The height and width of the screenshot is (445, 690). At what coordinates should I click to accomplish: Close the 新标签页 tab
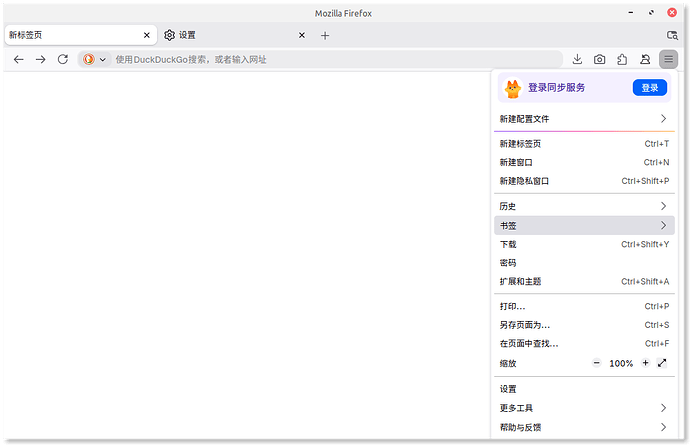click(147, 35)
